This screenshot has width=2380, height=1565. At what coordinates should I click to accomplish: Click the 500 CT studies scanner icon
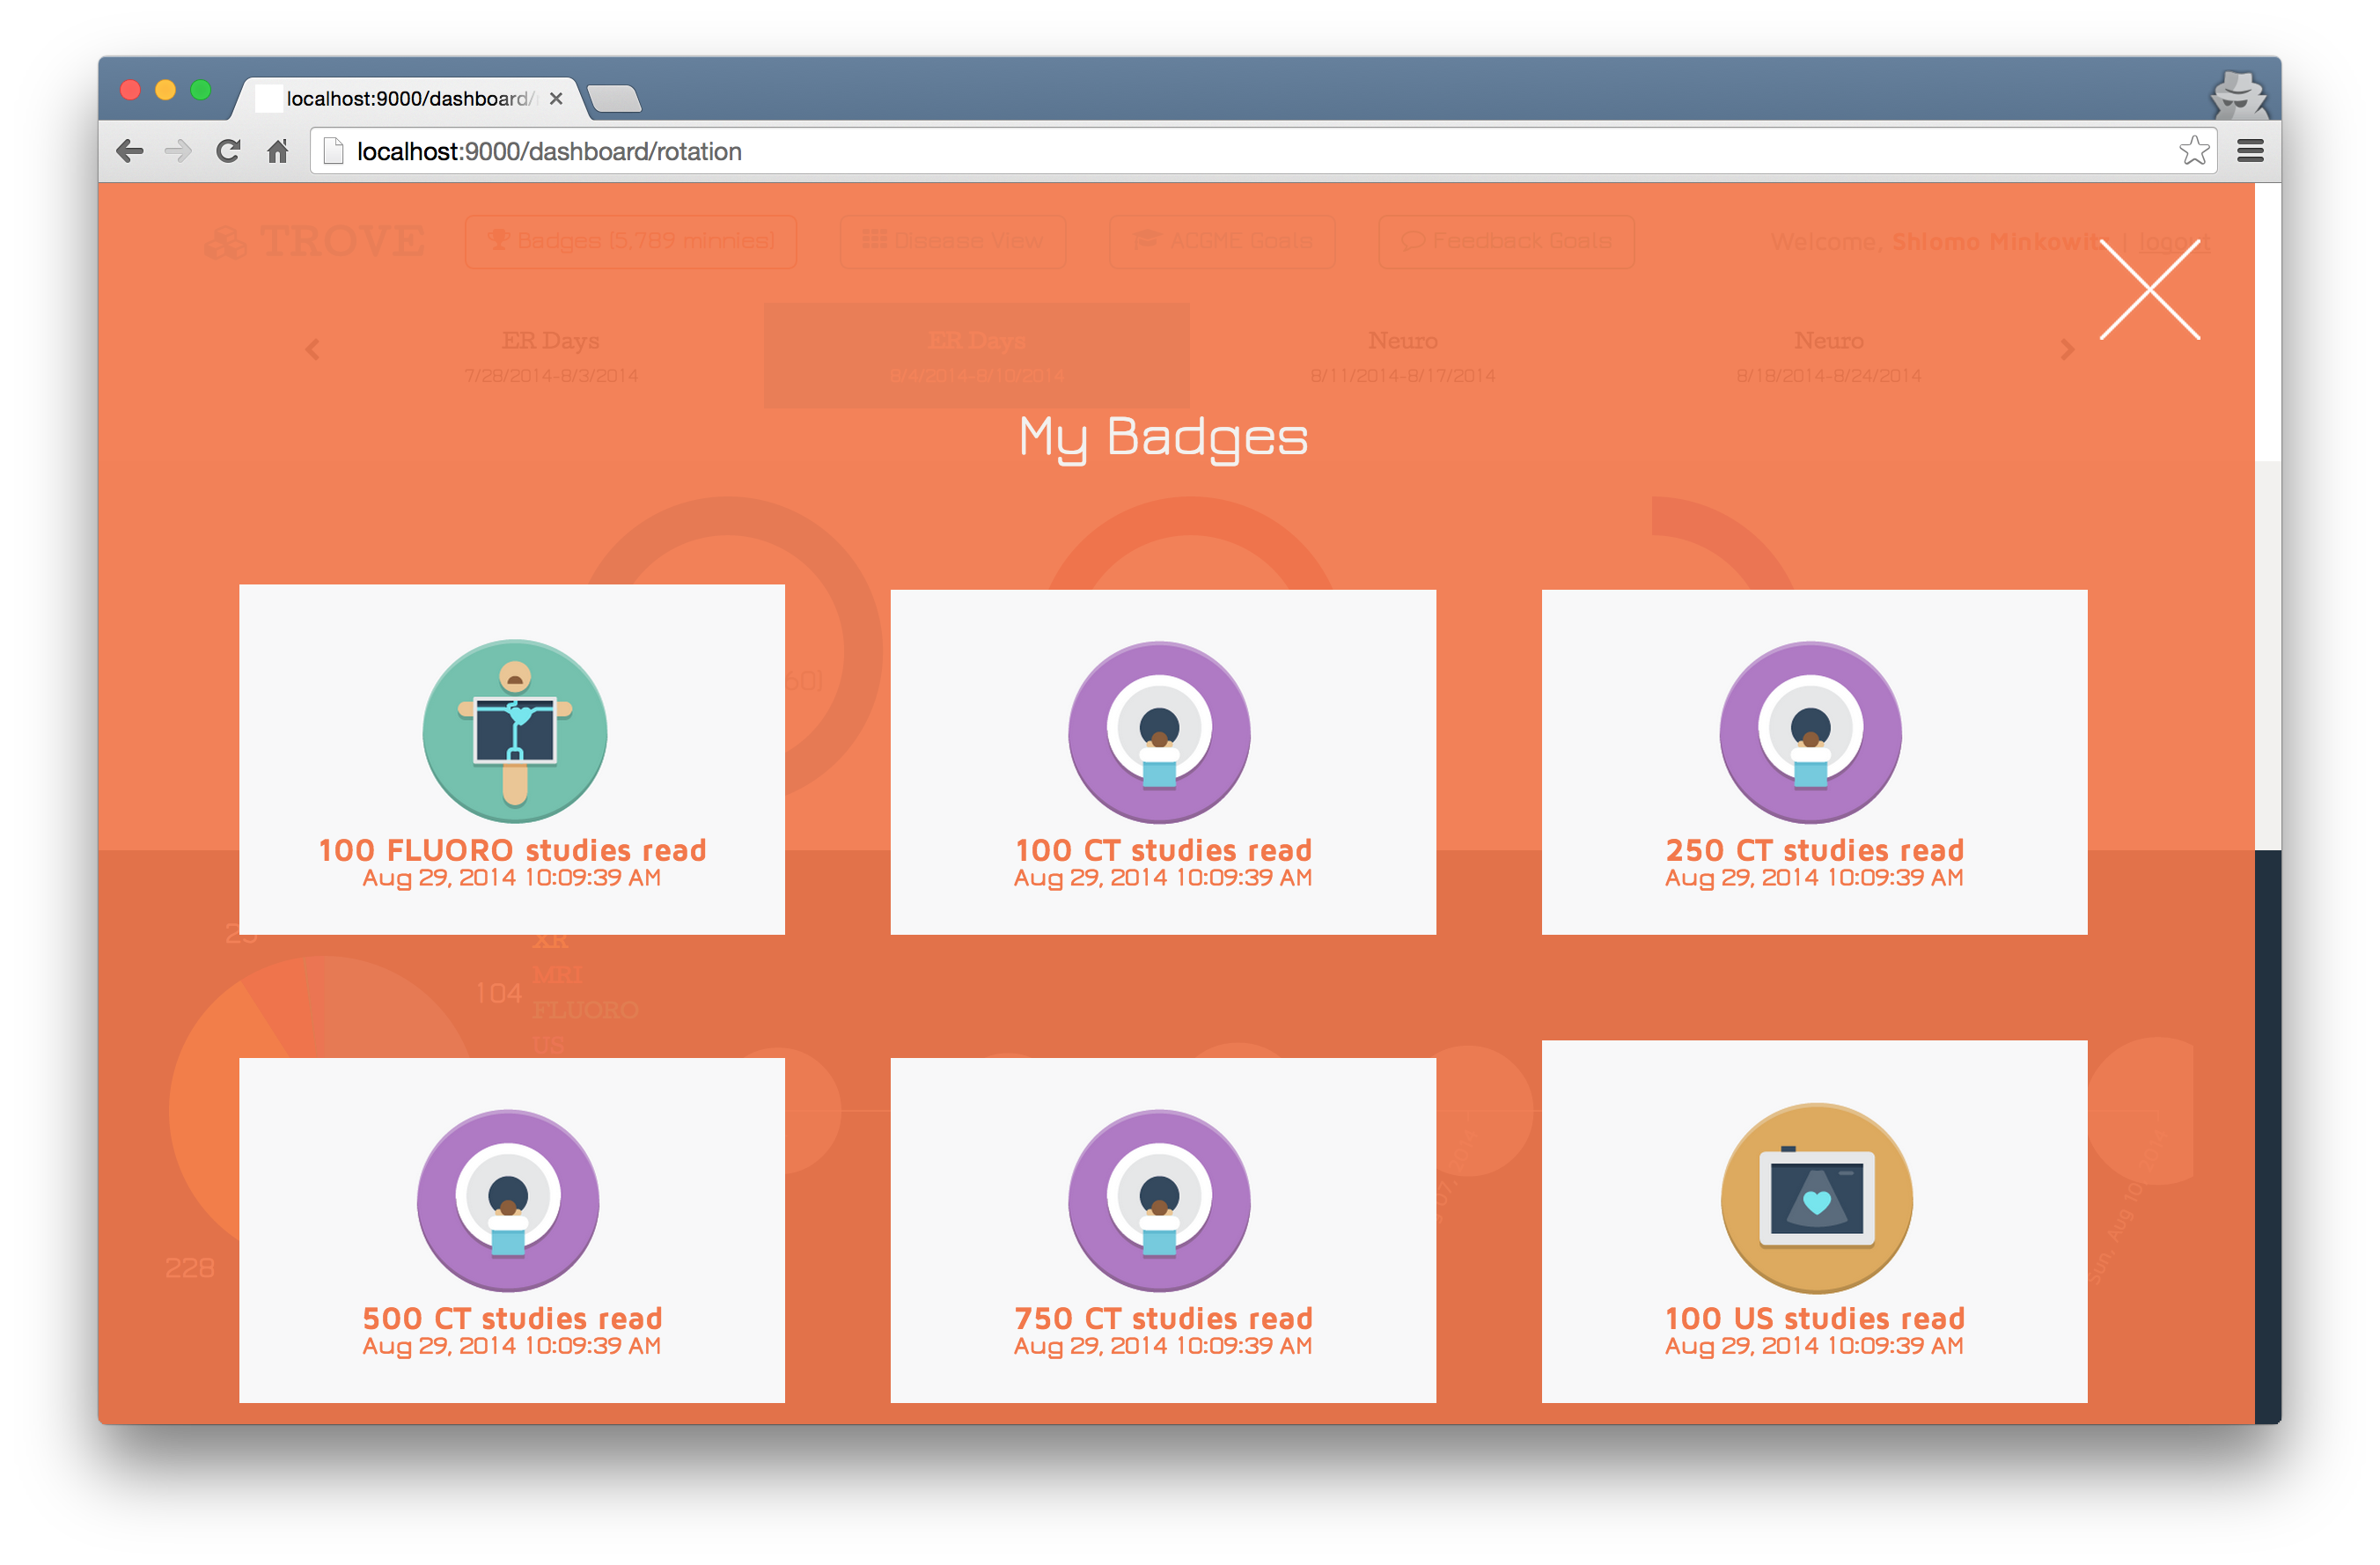pyautogui.click(x=508, y=1199)
